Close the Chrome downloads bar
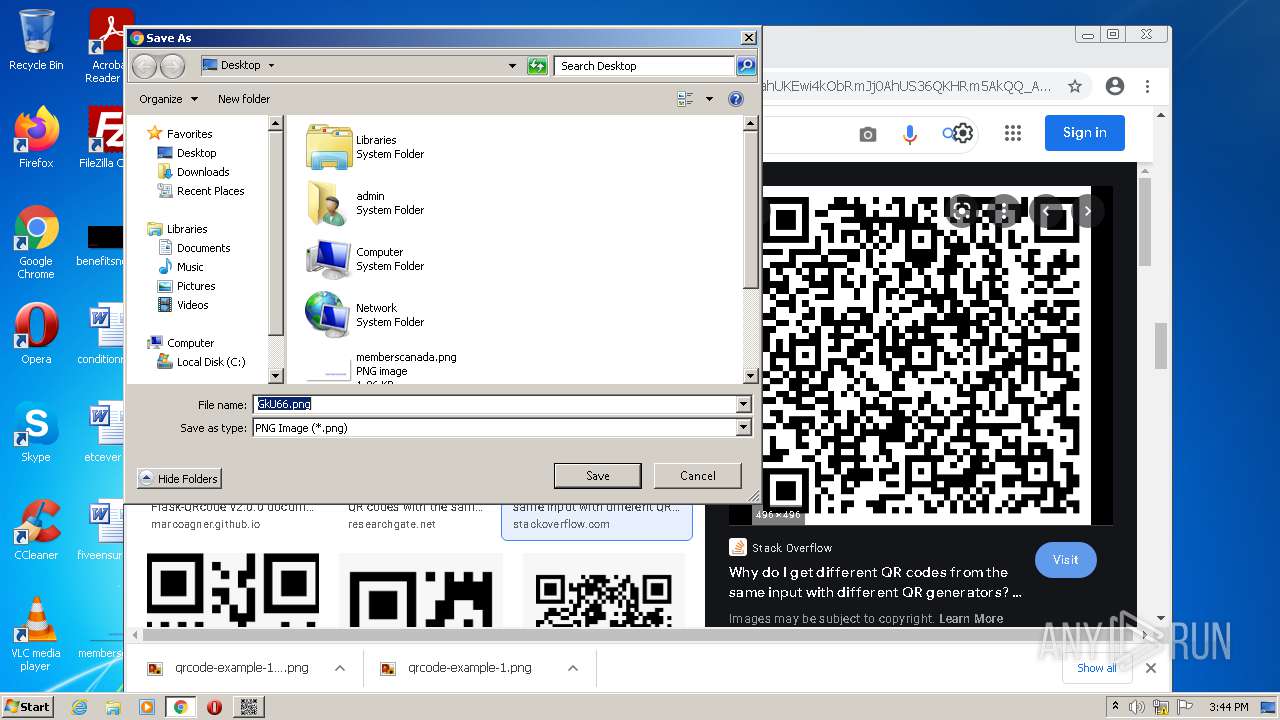The width and height of the screenshot is (1280, 720). click(1151, 668)
